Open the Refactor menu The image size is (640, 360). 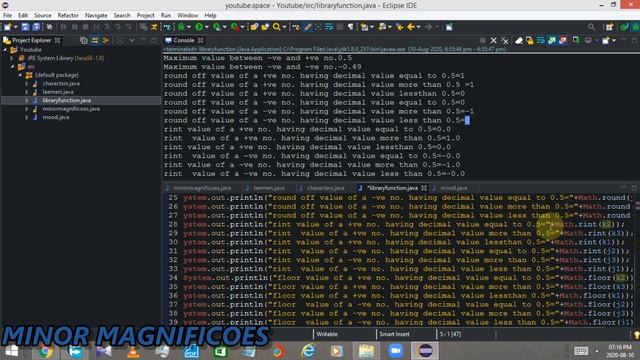[68, 16]
